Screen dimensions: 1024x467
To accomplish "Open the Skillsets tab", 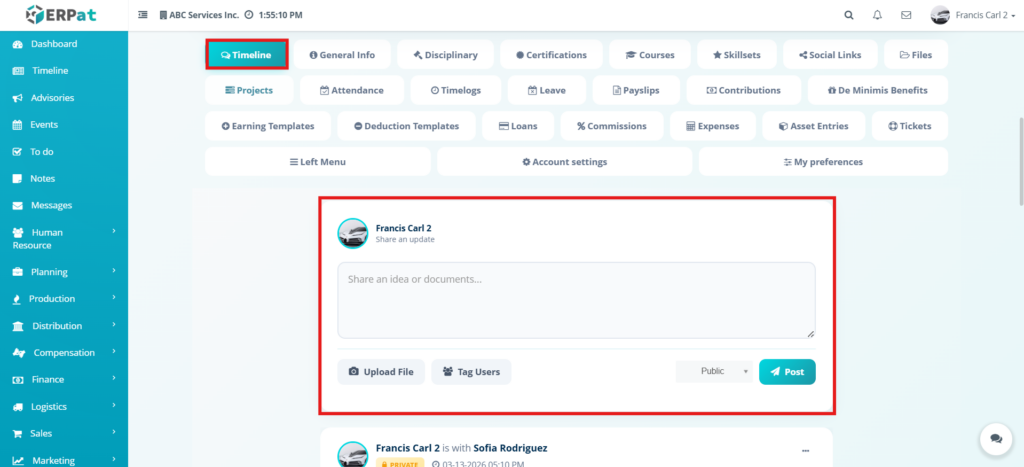I will tap(737, 55).
